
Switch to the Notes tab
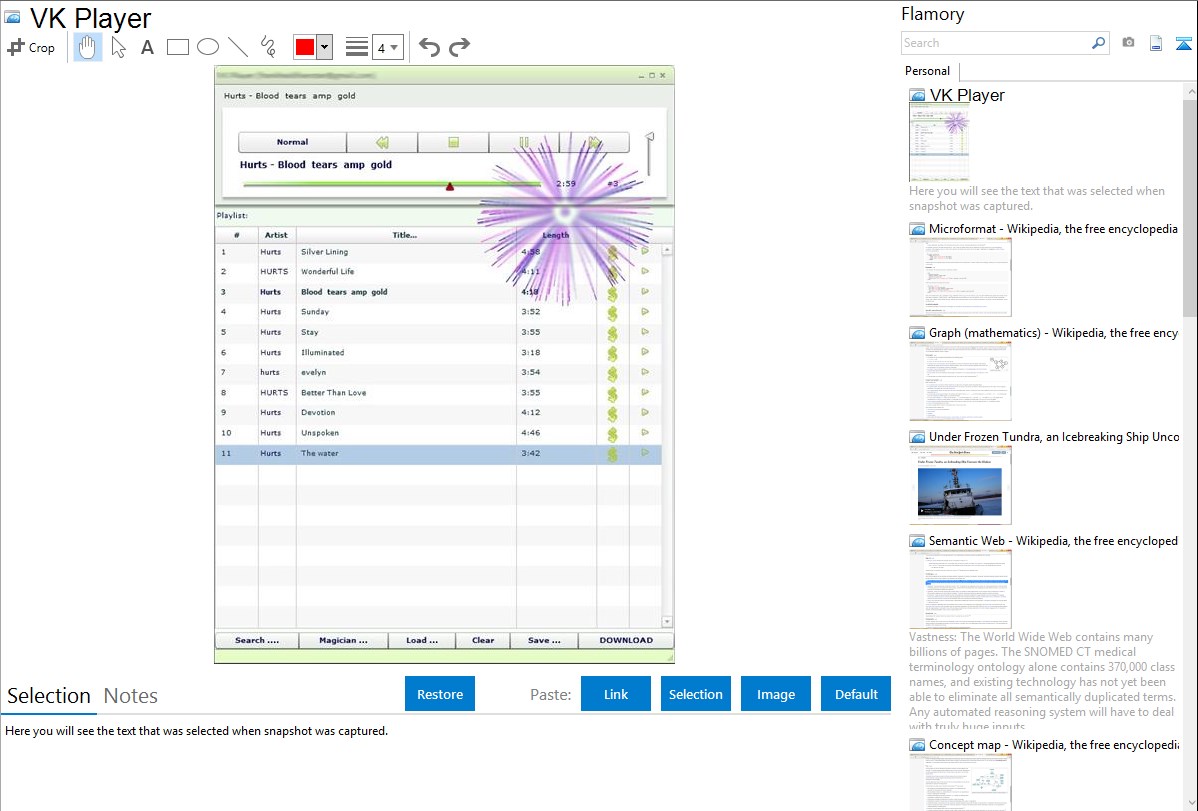[131, 696]
